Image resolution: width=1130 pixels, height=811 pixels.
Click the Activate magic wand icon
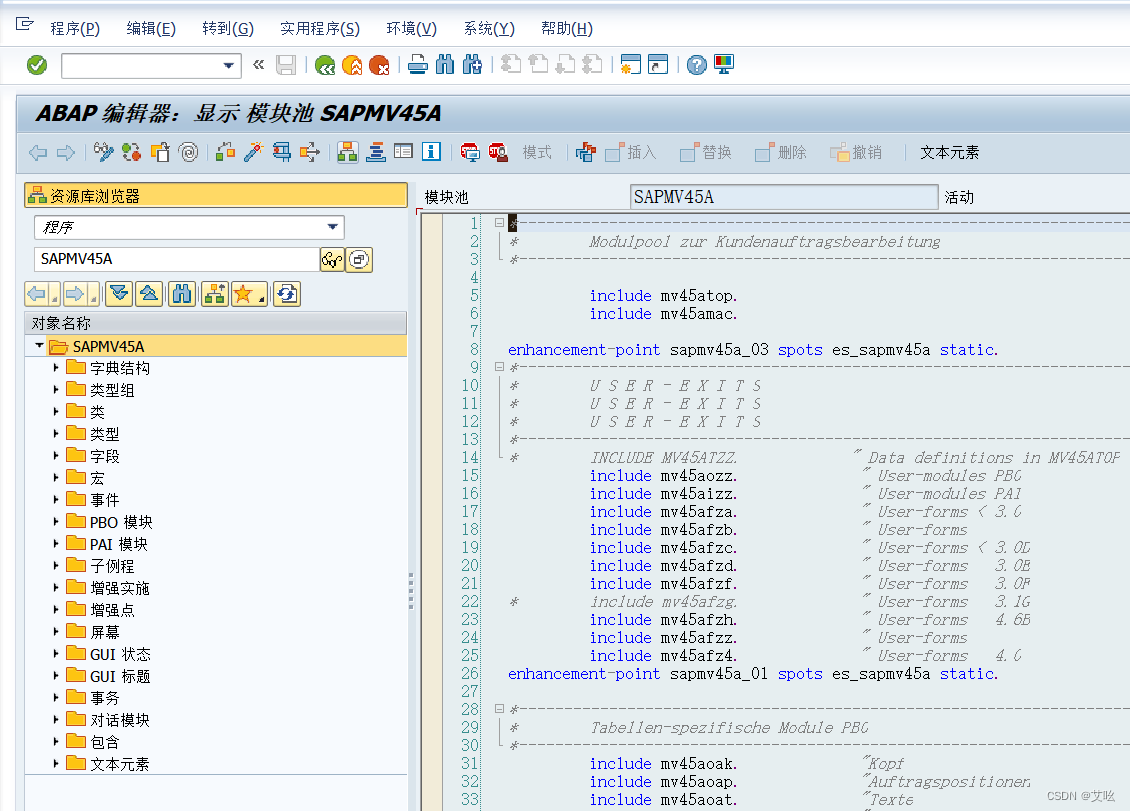tap(254, 152)
